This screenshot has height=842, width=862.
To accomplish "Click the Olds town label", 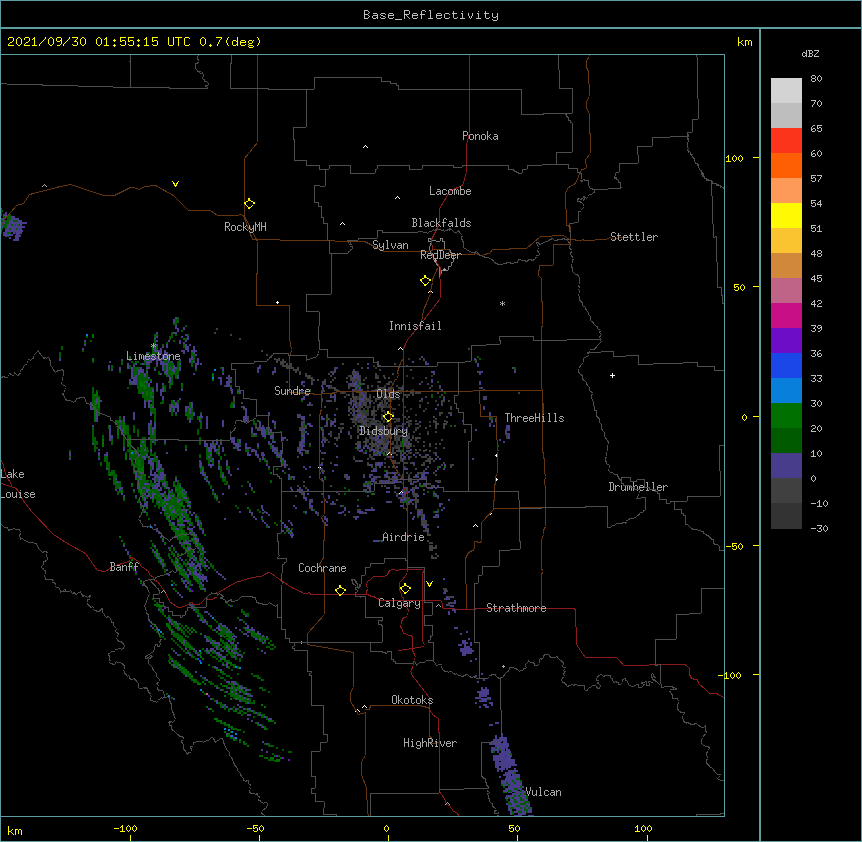I will coord(388,394).
